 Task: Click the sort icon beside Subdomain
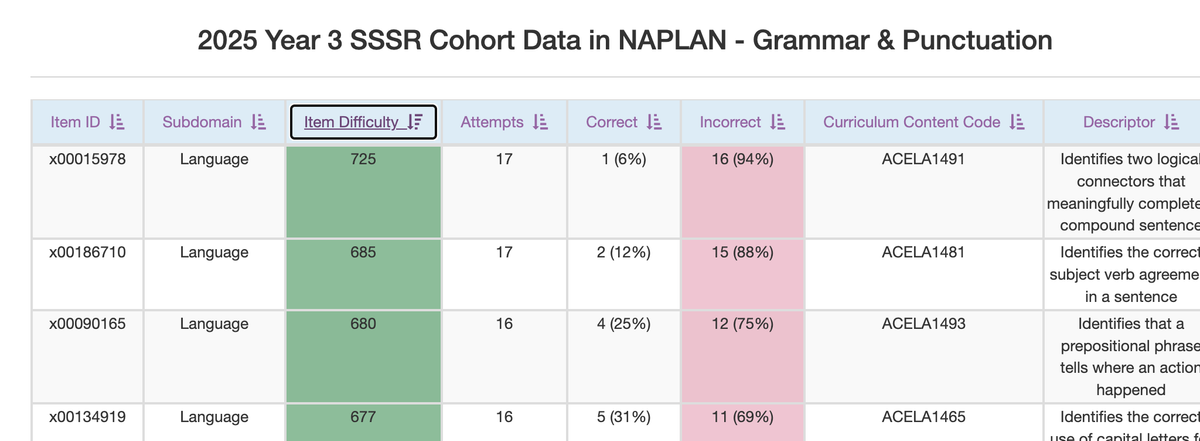(257, 122)
